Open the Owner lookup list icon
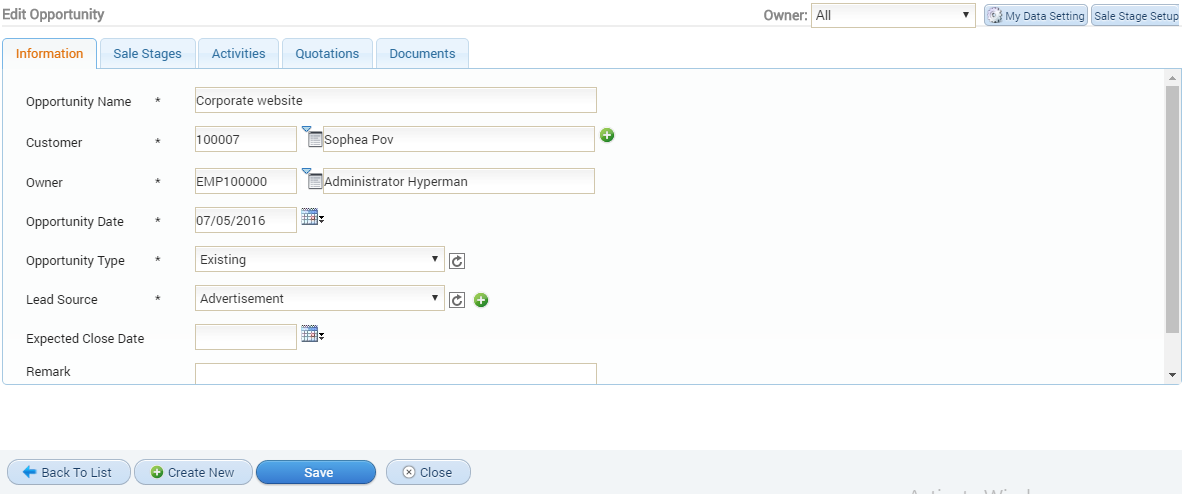The image size is (1182, 494). click(x=312, y=179)
